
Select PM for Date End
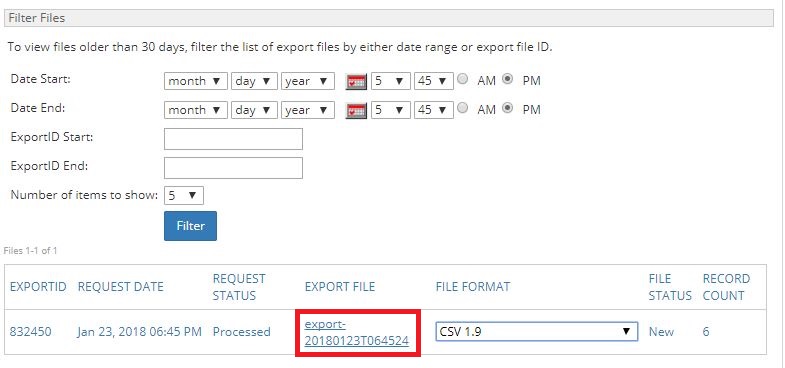507,108
